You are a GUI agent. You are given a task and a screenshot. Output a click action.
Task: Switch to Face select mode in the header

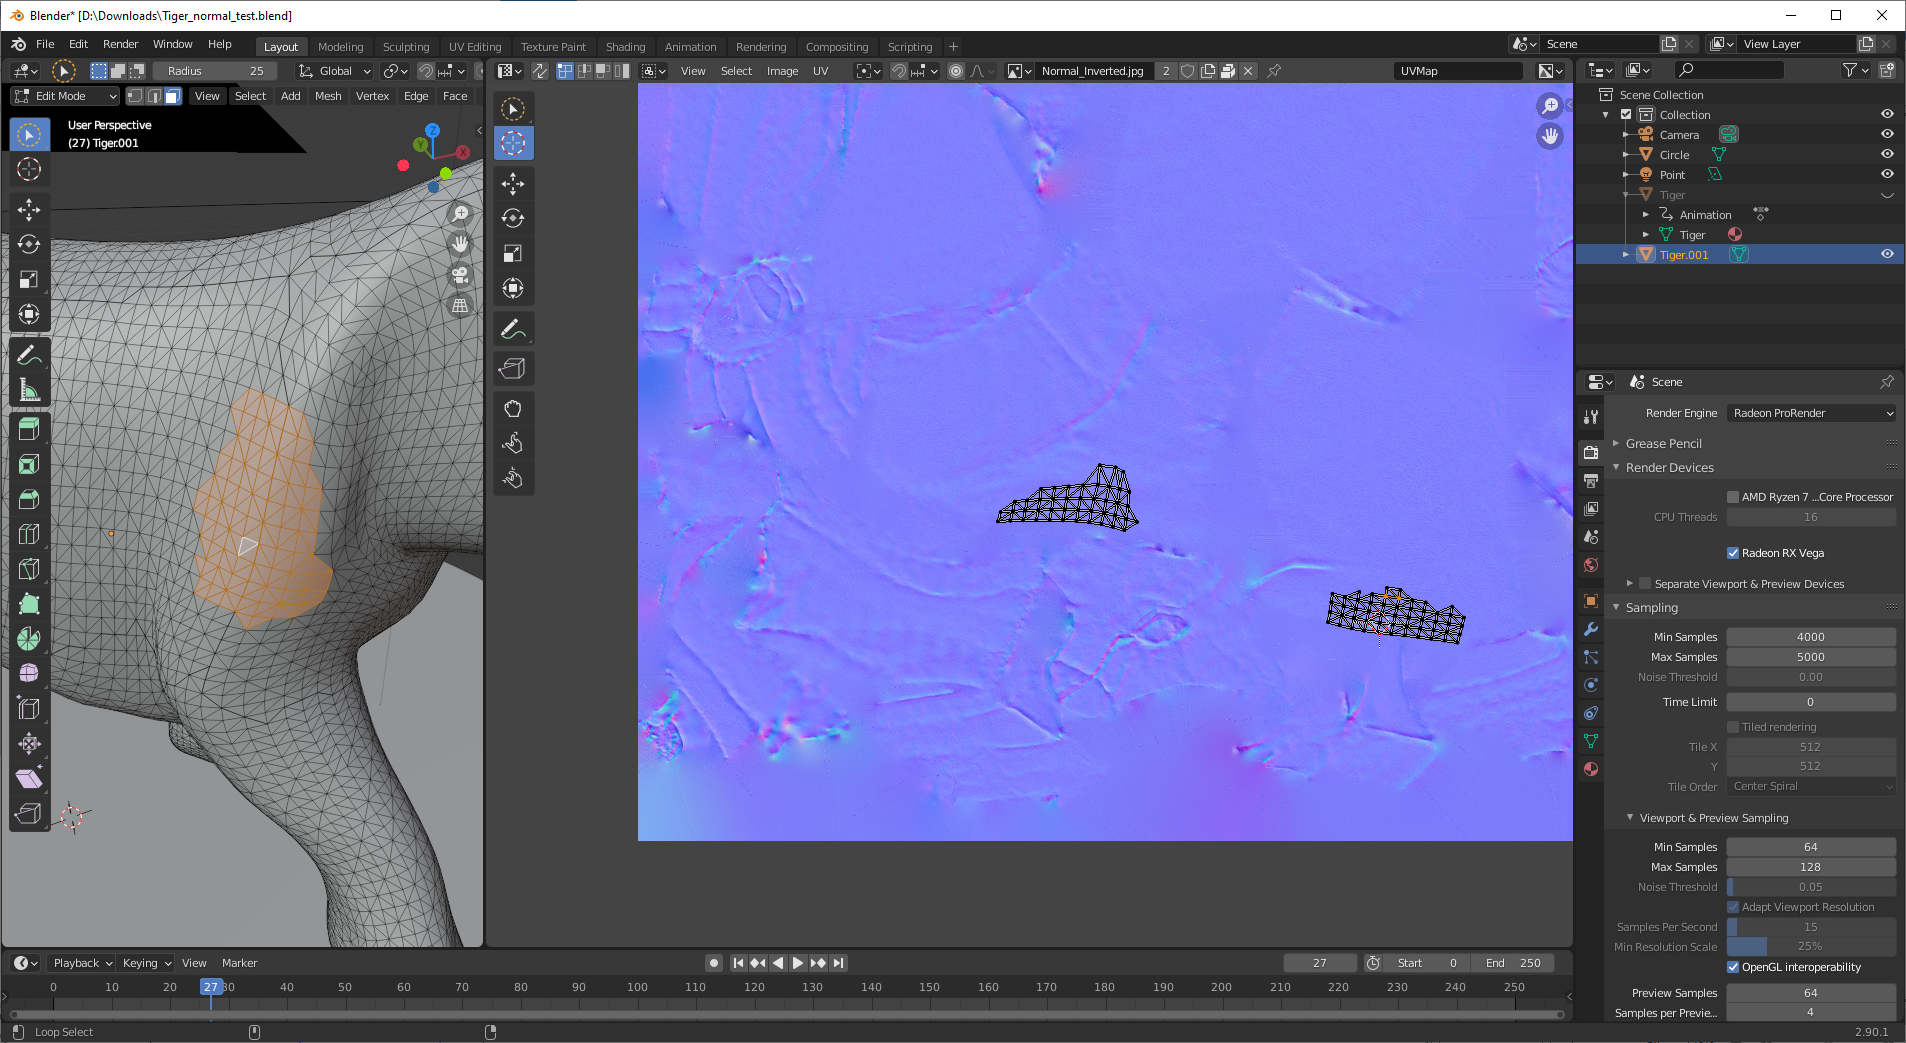(x=172, y=95)
